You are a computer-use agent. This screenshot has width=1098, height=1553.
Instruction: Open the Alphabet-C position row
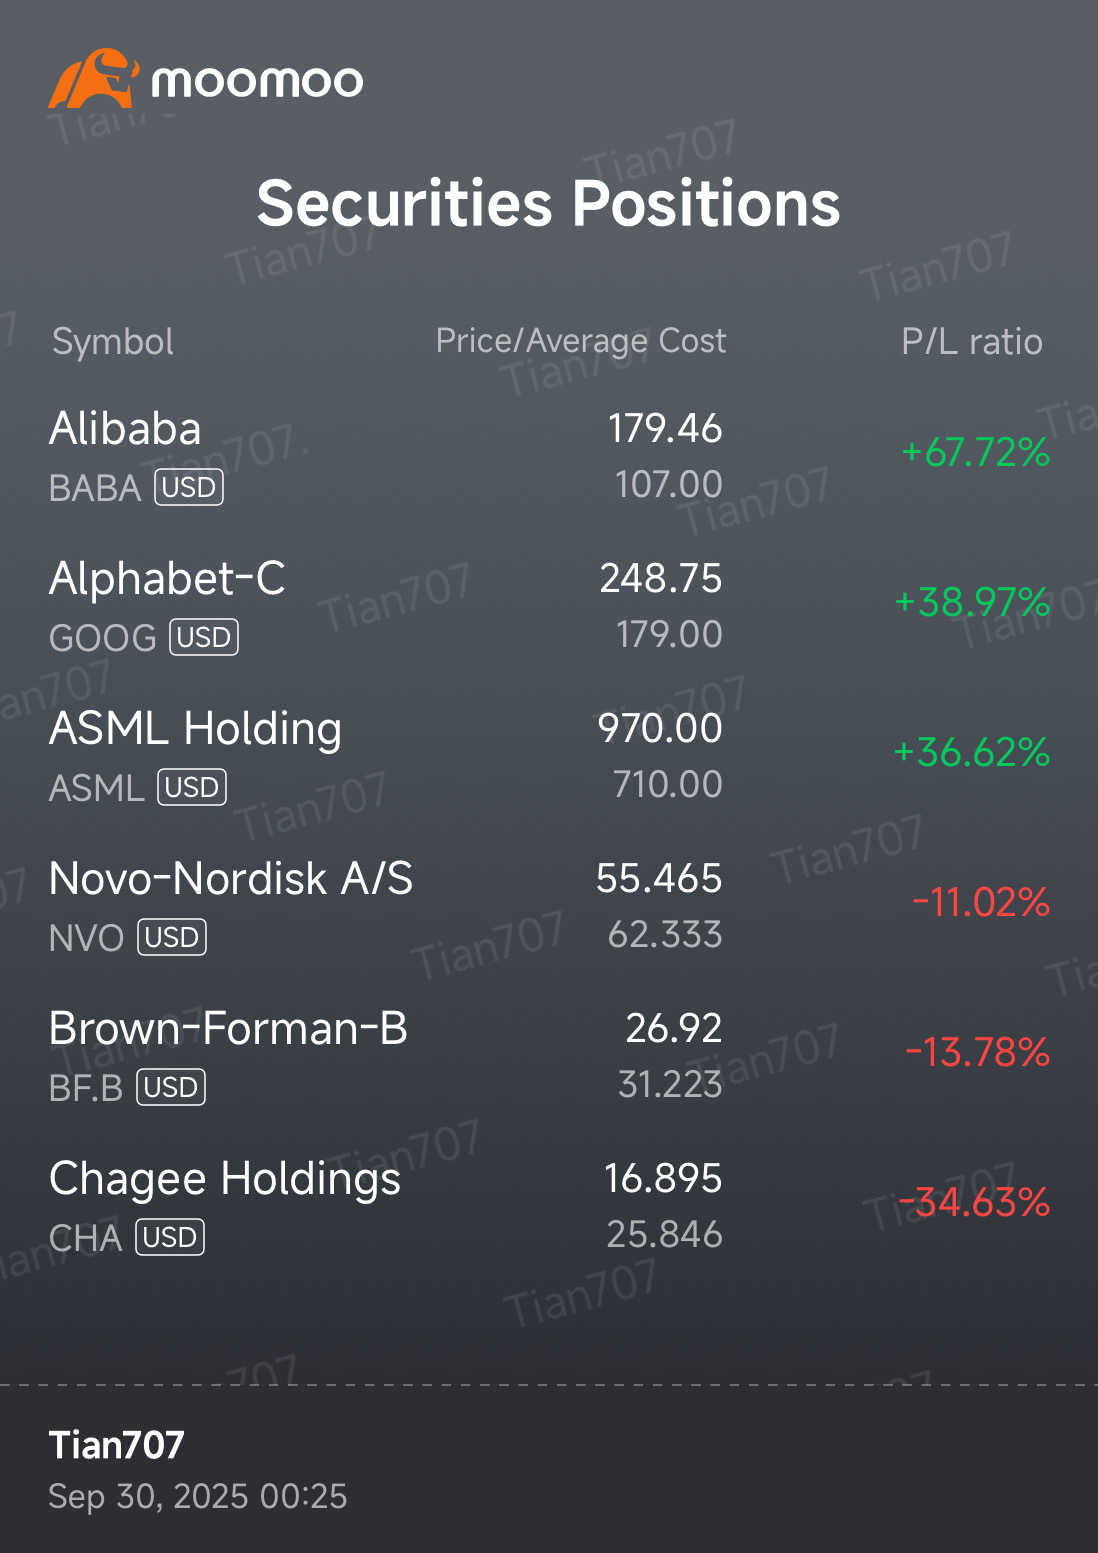(x=167, y=579)
